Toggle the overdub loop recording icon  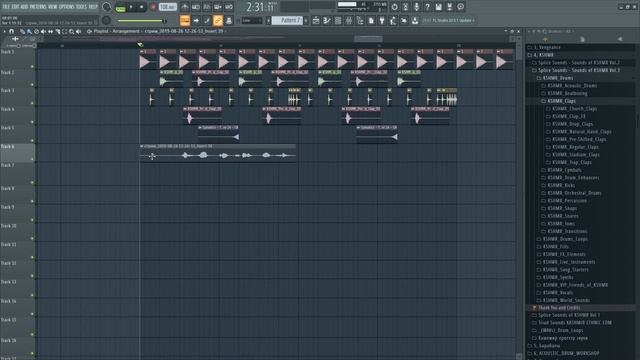coord(218,7)
